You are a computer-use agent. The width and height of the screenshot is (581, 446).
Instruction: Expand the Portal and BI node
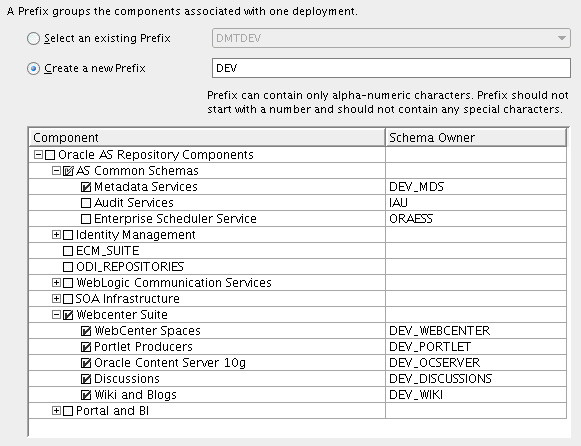click(56, 410)
